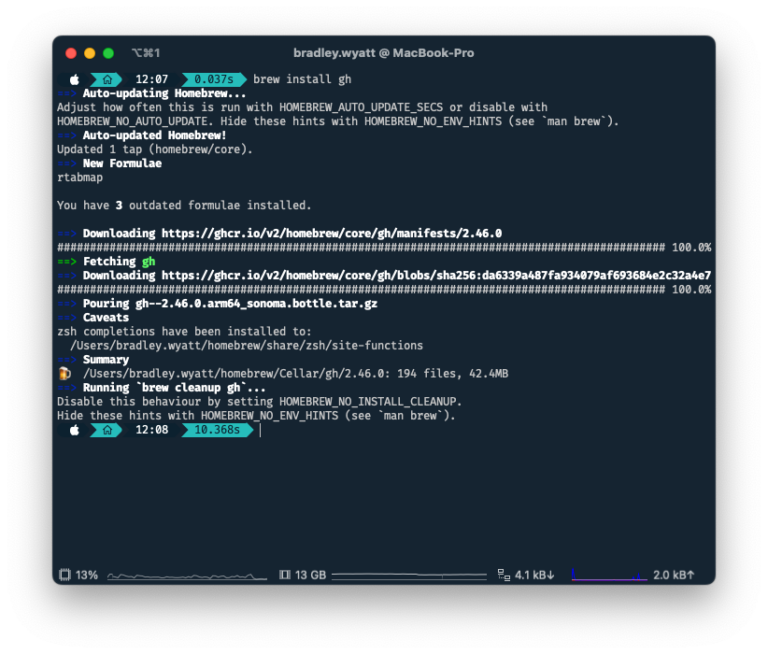Click the yellow minimize window button
Viewport: 768px width, 654px height.
[89, 53]
